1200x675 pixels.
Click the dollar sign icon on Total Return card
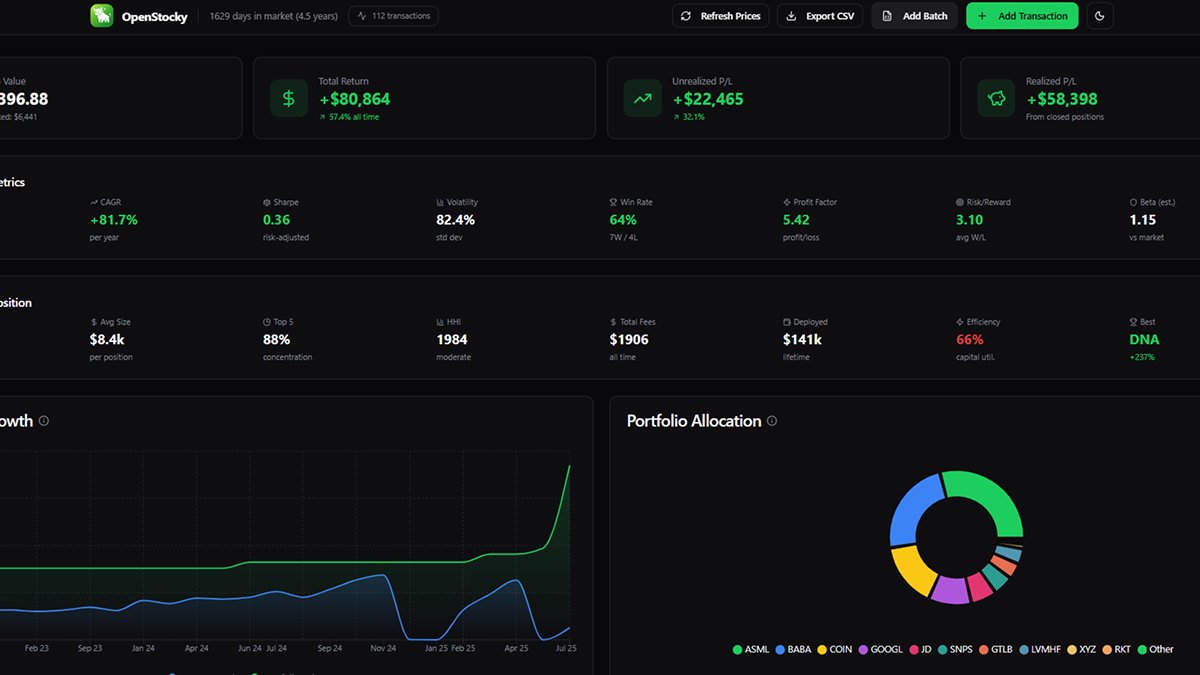click(288, 98)
